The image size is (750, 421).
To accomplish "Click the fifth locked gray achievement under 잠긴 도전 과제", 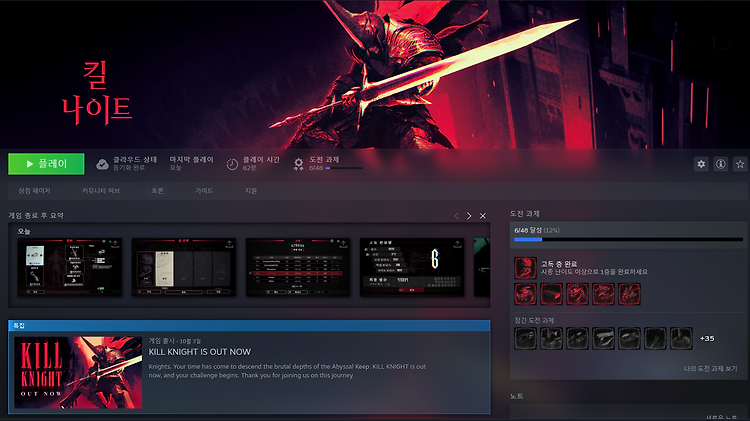I will pyautogui.click(x=629, y=338).
